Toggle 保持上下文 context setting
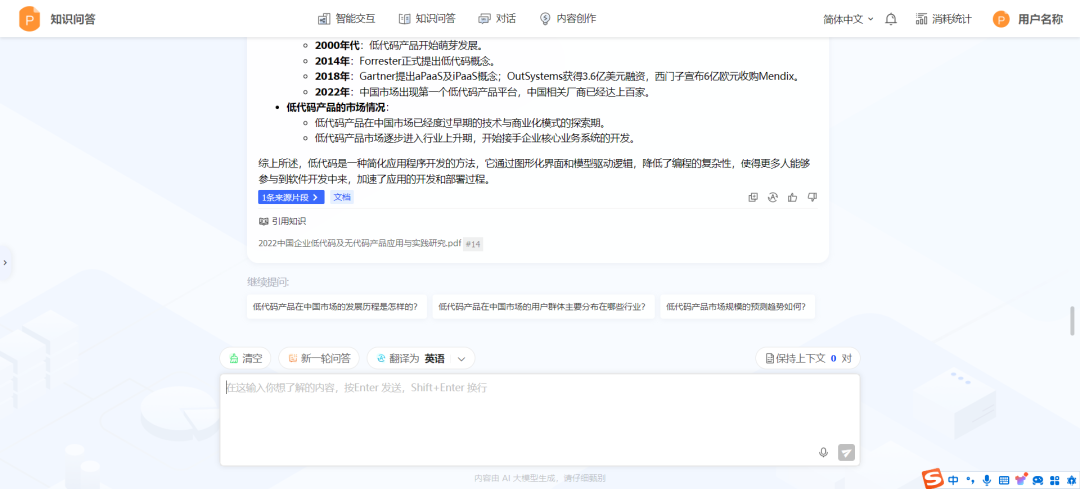1080x489 pixels. click(x=808, y=358)
